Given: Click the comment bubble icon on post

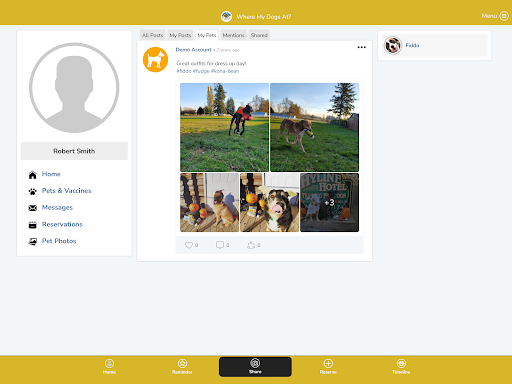Looking at the screenshot, I should coord(220,245).
